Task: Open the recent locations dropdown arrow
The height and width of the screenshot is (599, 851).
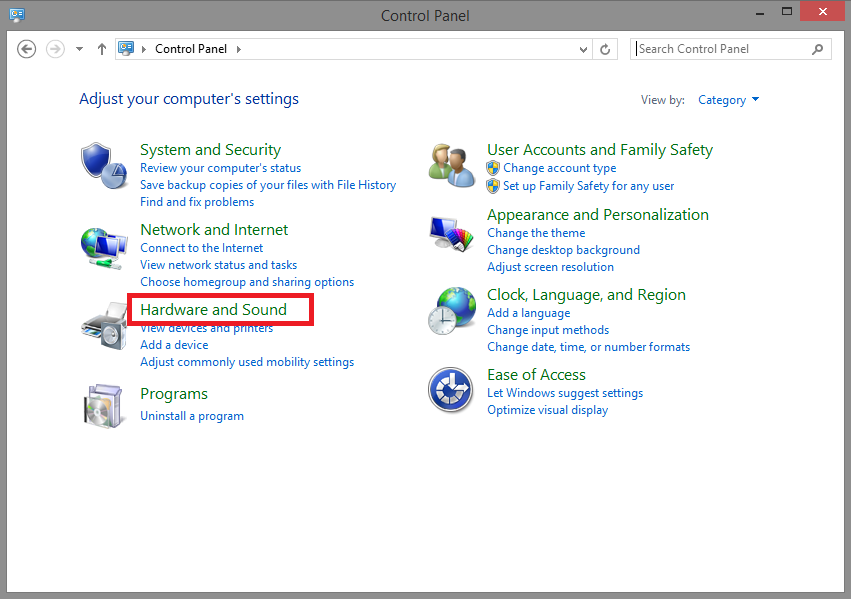Action: tap(79, 49)
